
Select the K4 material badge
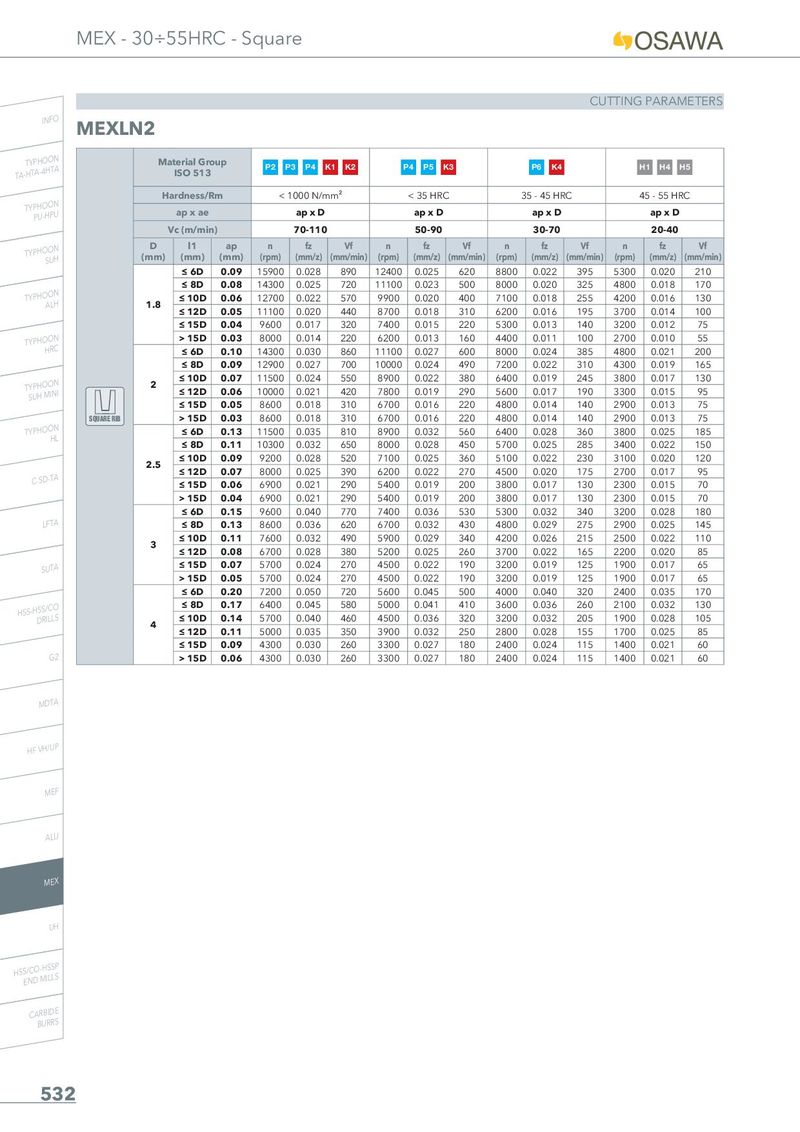557,167
